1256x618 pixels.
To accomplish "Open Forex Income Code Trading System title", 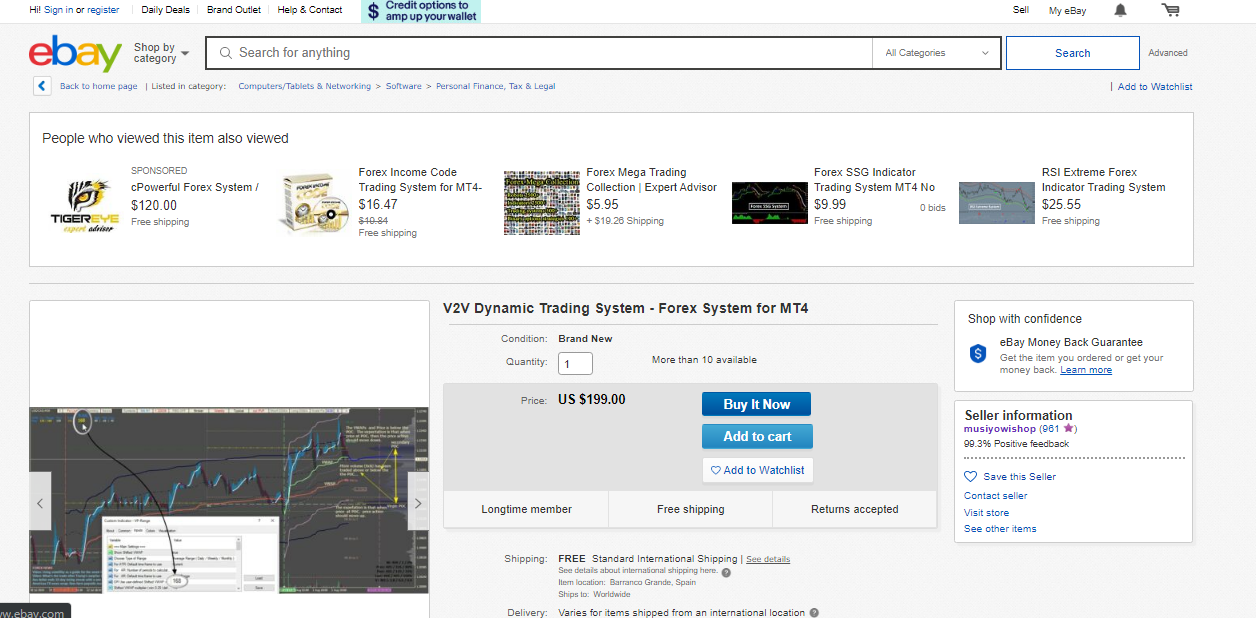I will click(420, 180).
